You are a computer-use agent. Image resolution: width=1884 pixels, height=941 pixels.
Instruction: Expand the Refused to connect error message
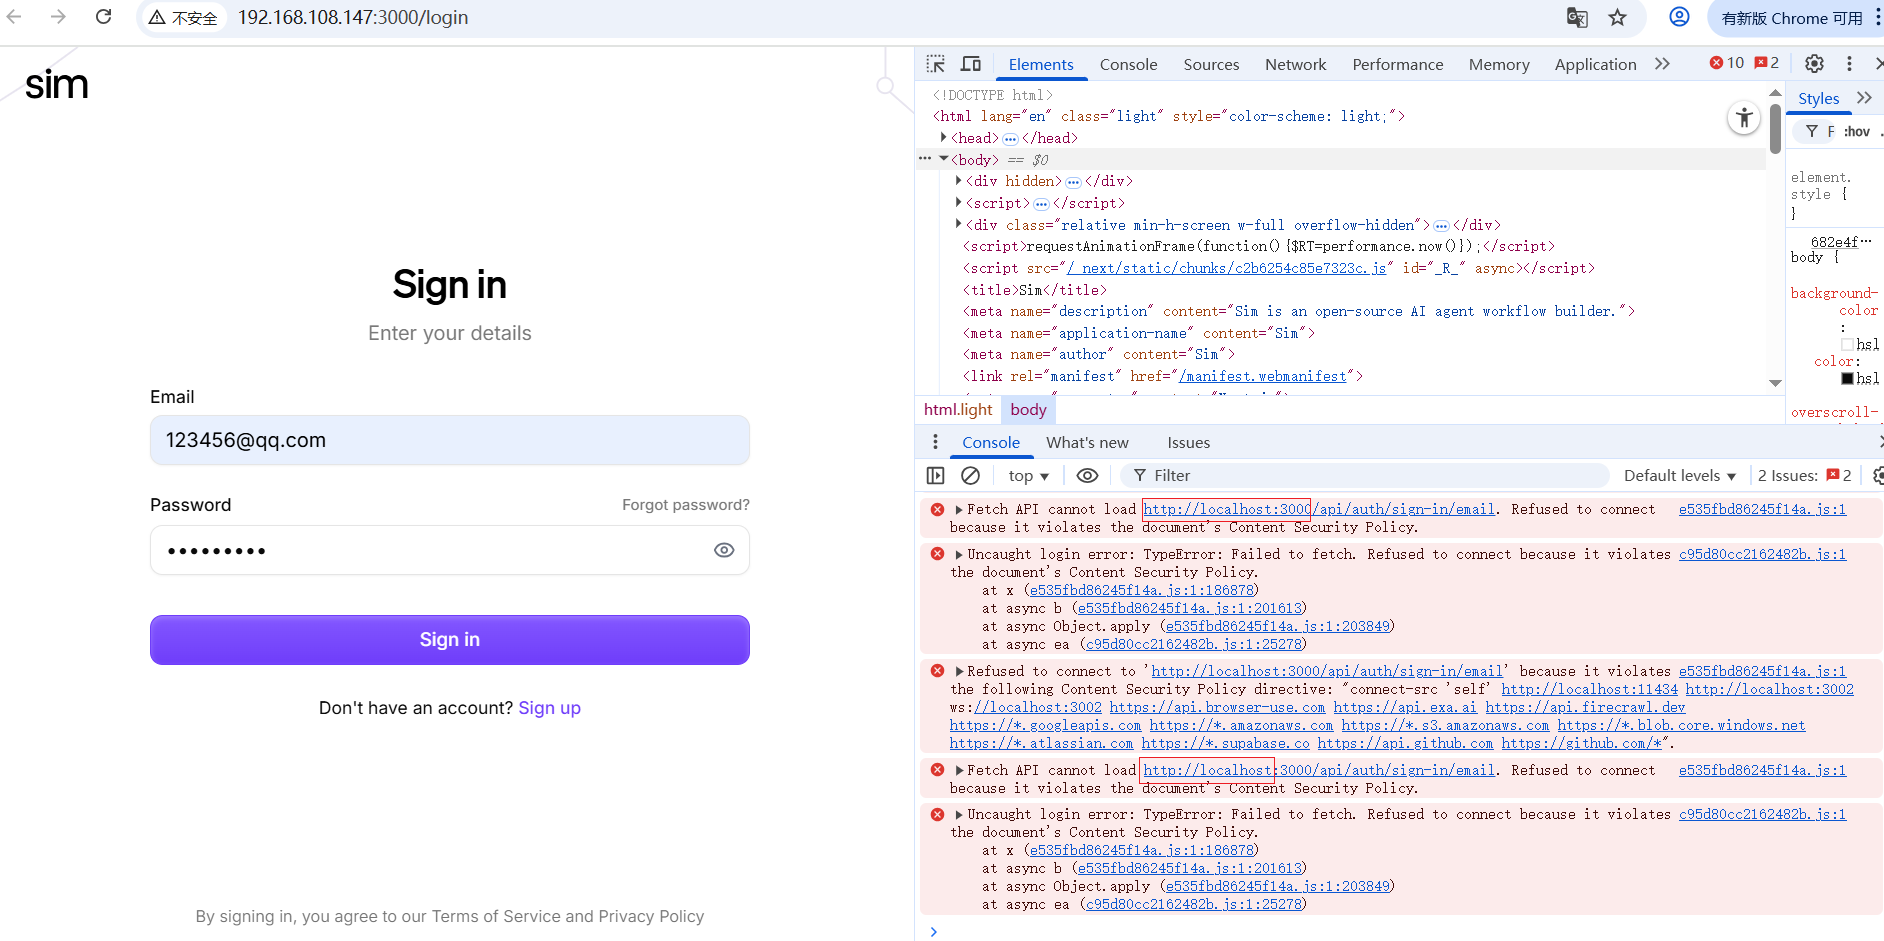959,672
